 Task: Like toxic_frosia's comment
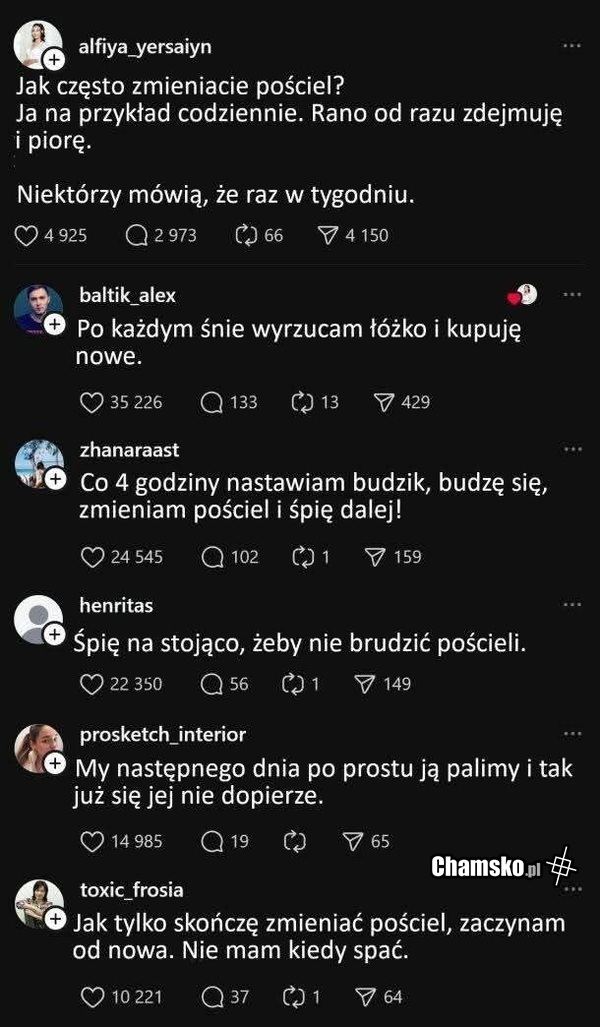[x=92, y=997]
